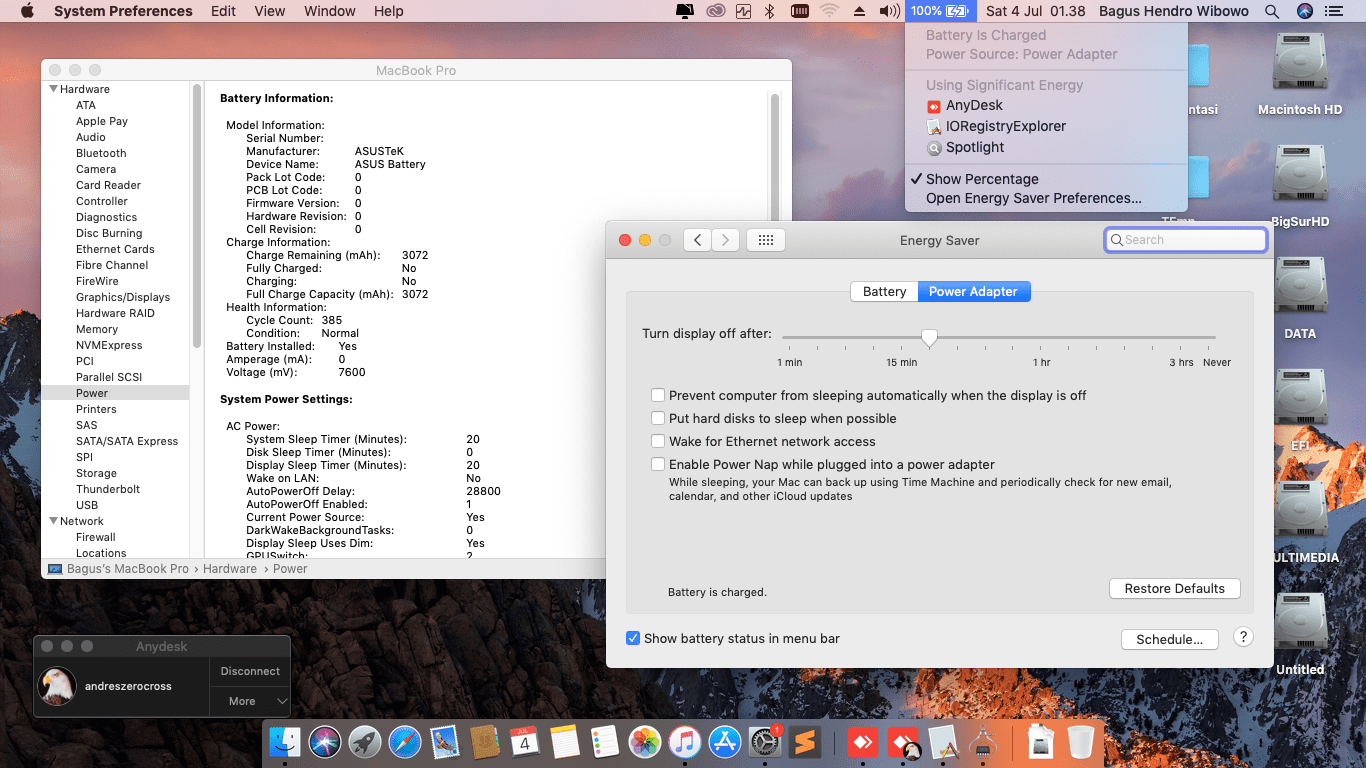1366x768 pixels.
Task: Open Mail stamp icon in Dock
Action: tap(445, 742)
